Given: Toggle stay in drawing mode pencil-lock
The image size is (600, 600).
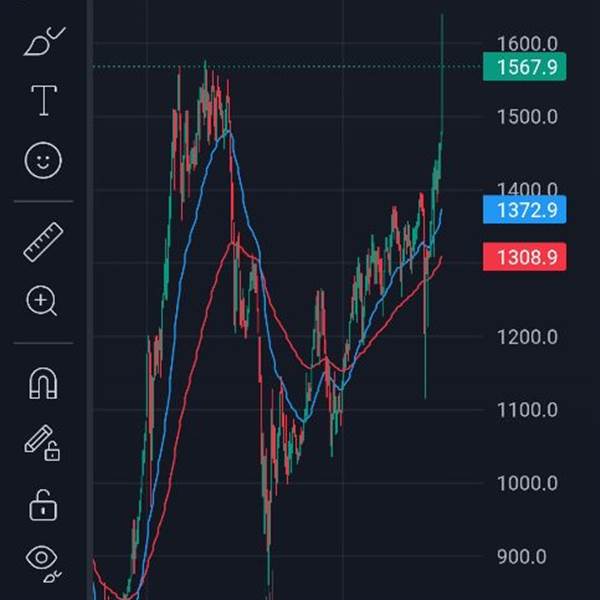Looking at the screenshot, I should click(x=42, y=442).
